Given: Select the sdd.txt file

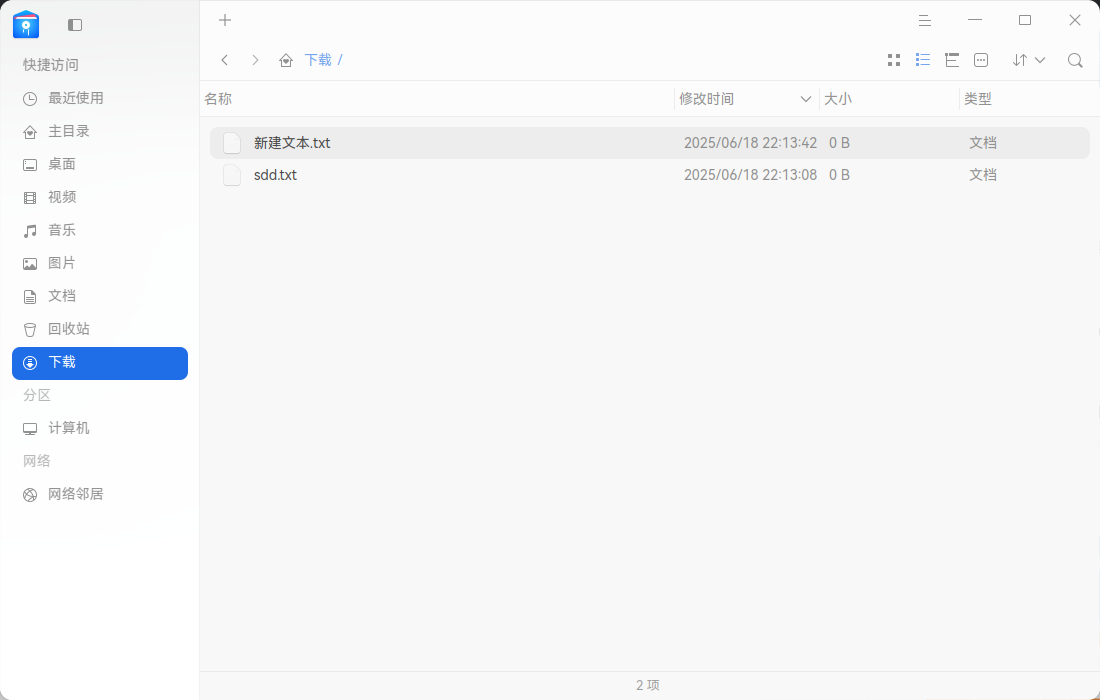Looking at the screenshot, I should [x=650, y=175].
